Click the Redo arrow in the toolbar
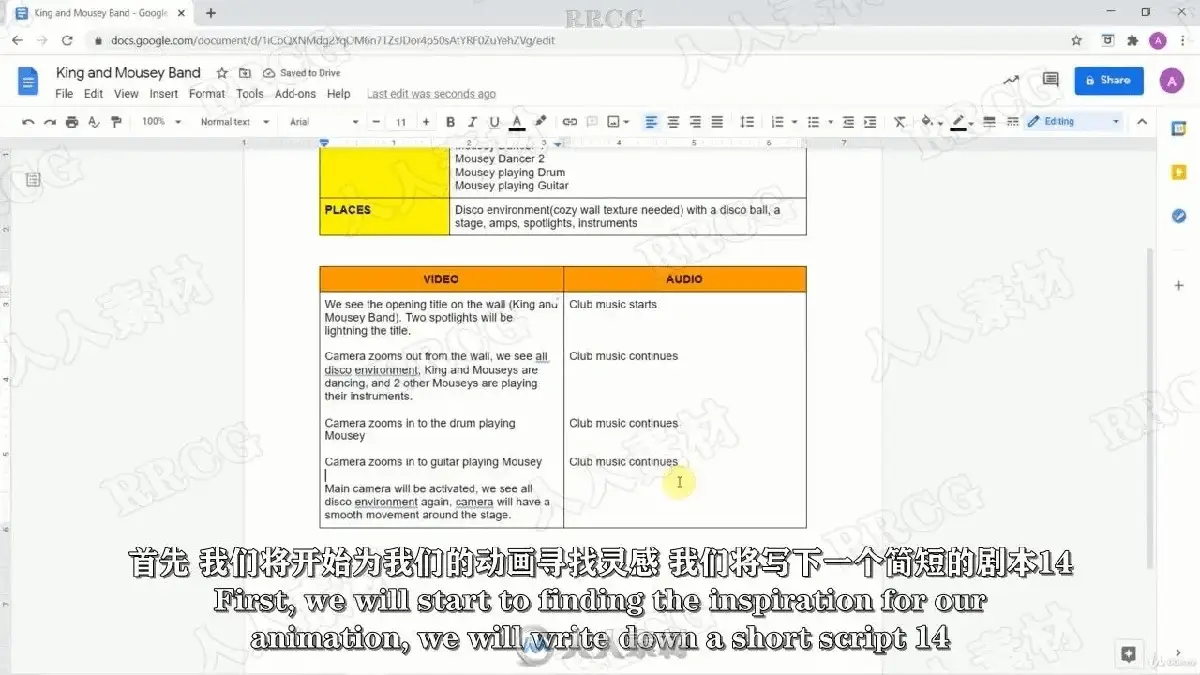Screen dimensions: 1200x675 coord(50,122)
